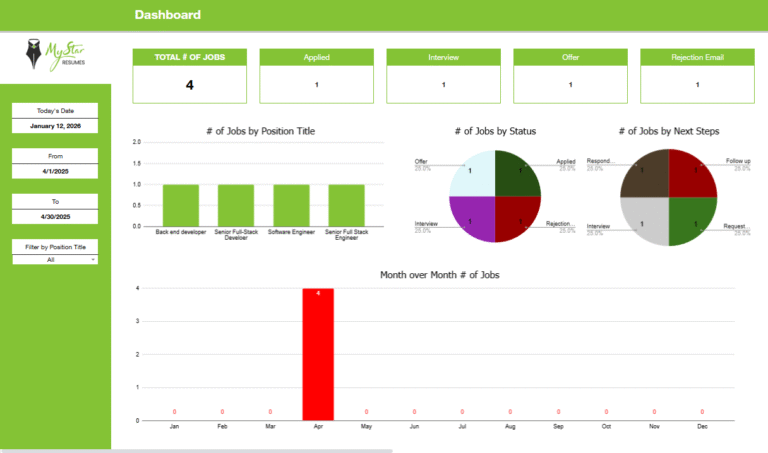Click the Rejection Email count card

pyautogui.click(x=697, y=76)
